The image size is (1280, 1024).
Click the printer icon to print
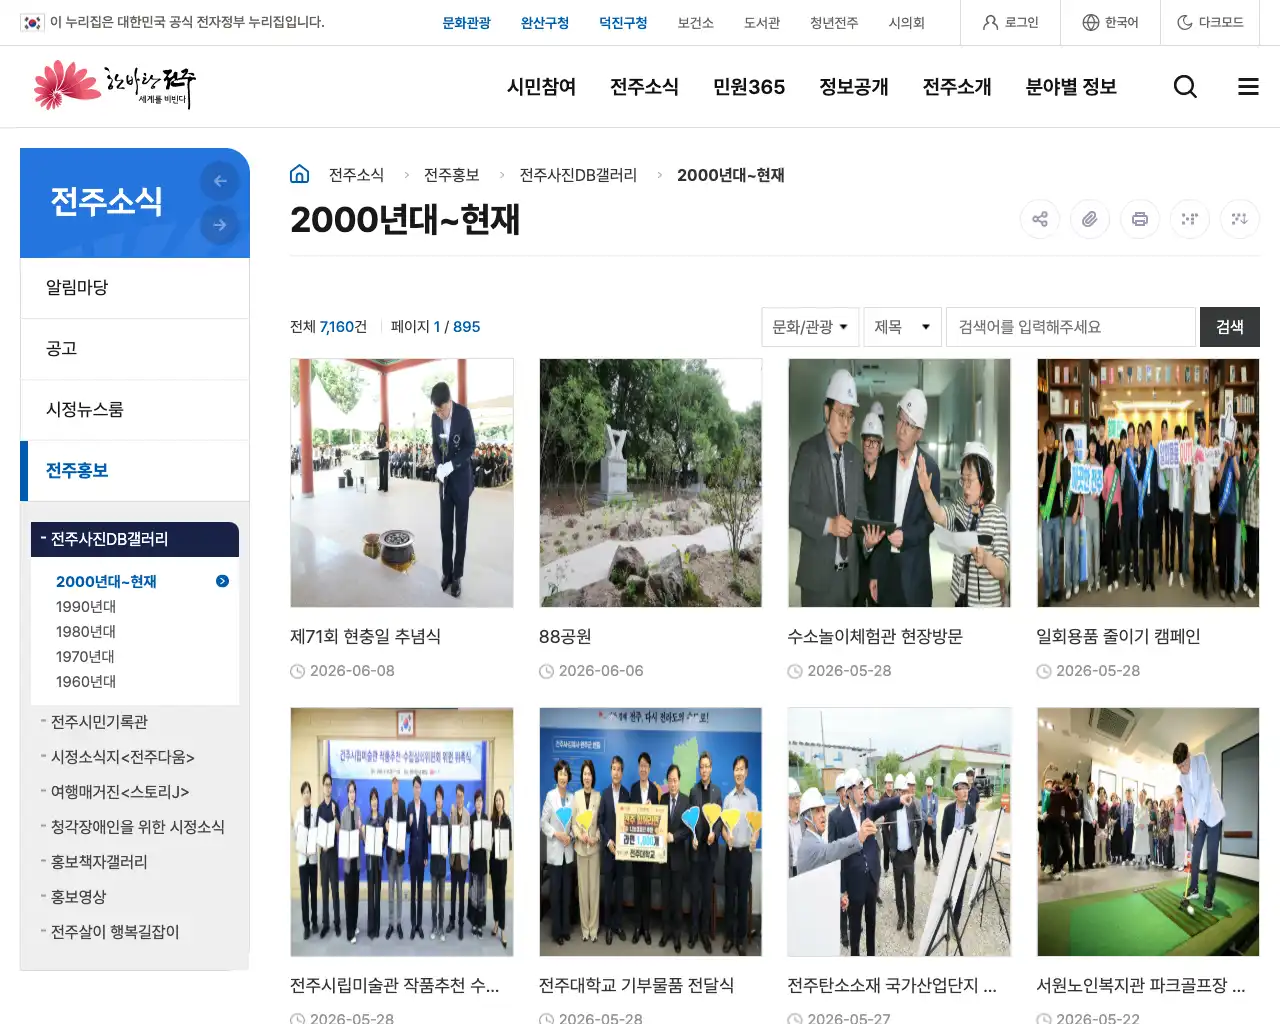(1140, 219)
